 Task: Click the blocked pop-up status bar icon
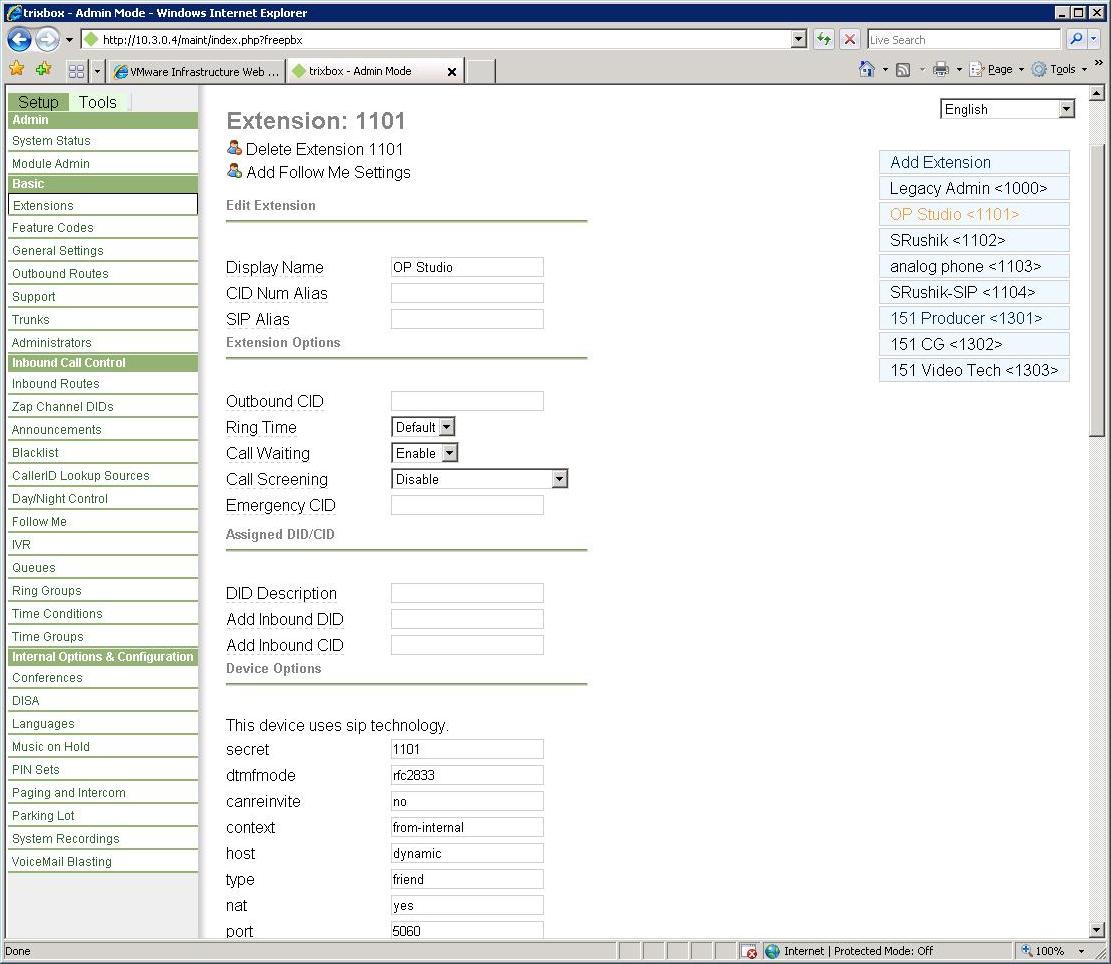pos(749,951)
